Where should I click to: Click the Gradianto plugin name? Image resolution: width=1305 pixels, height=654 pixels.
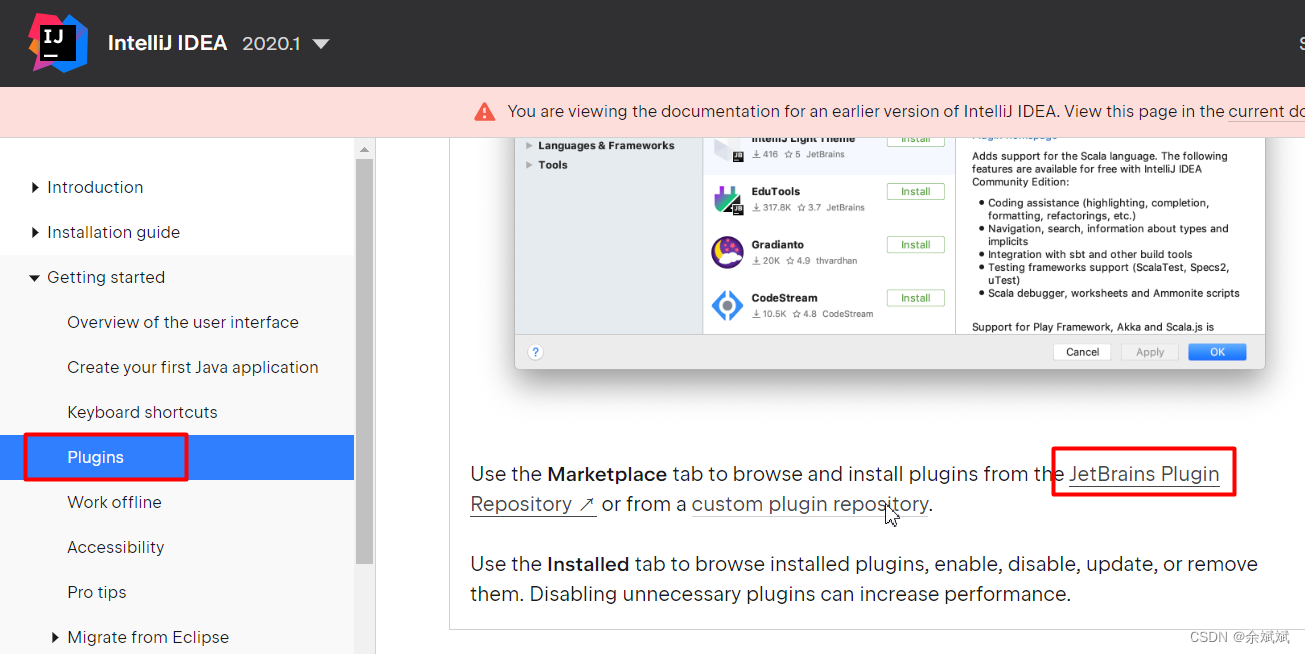pyautogui.click(x=778, y=244)
